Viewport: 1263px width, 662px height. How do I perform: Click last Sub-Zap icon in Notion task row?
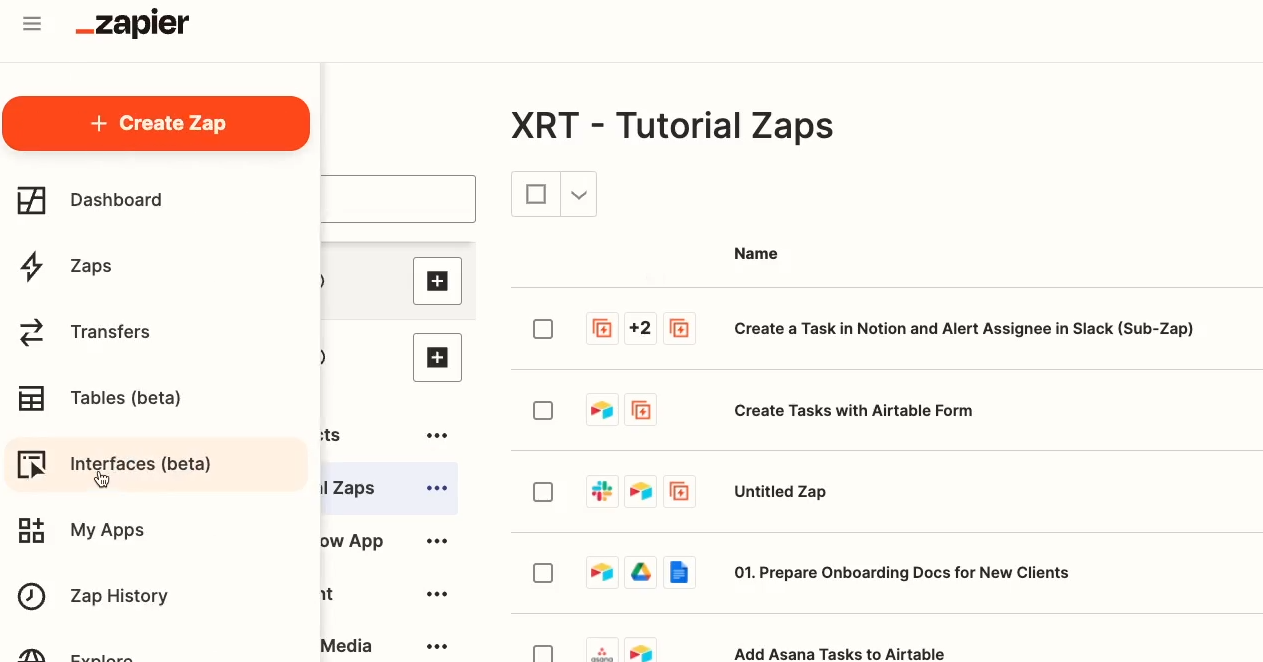[679, 329]
